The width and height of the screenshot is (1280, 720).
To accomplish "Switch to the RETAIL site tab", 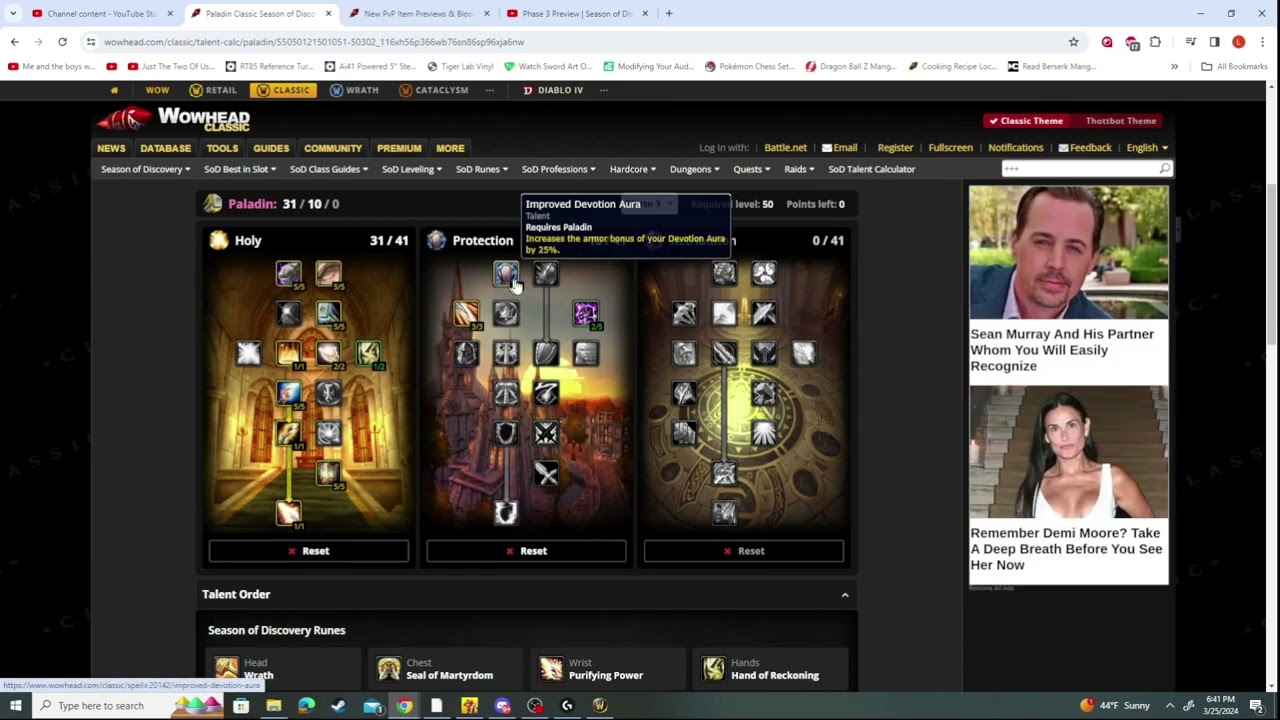I will tap(213, 90).
